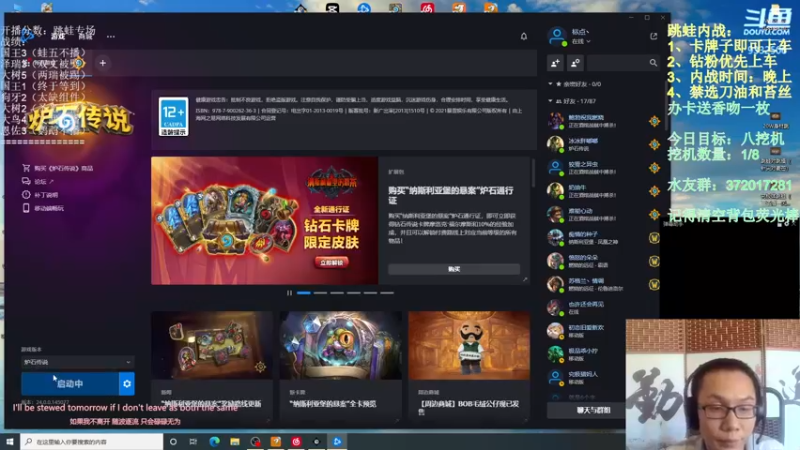Add a game tab with the plus button
800x450 pixels.
tap(103, 63)
